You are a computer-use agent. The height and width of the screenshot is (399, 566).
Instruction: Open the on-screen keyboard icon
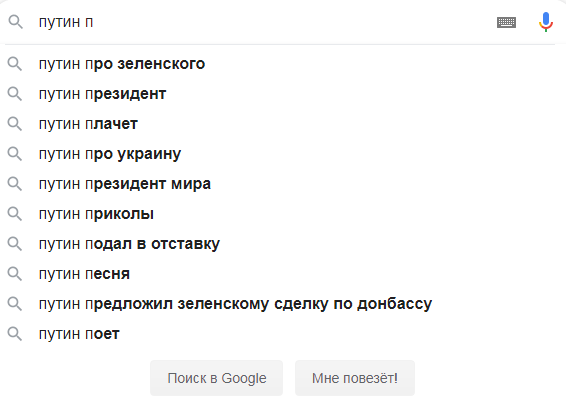(506, 22)
